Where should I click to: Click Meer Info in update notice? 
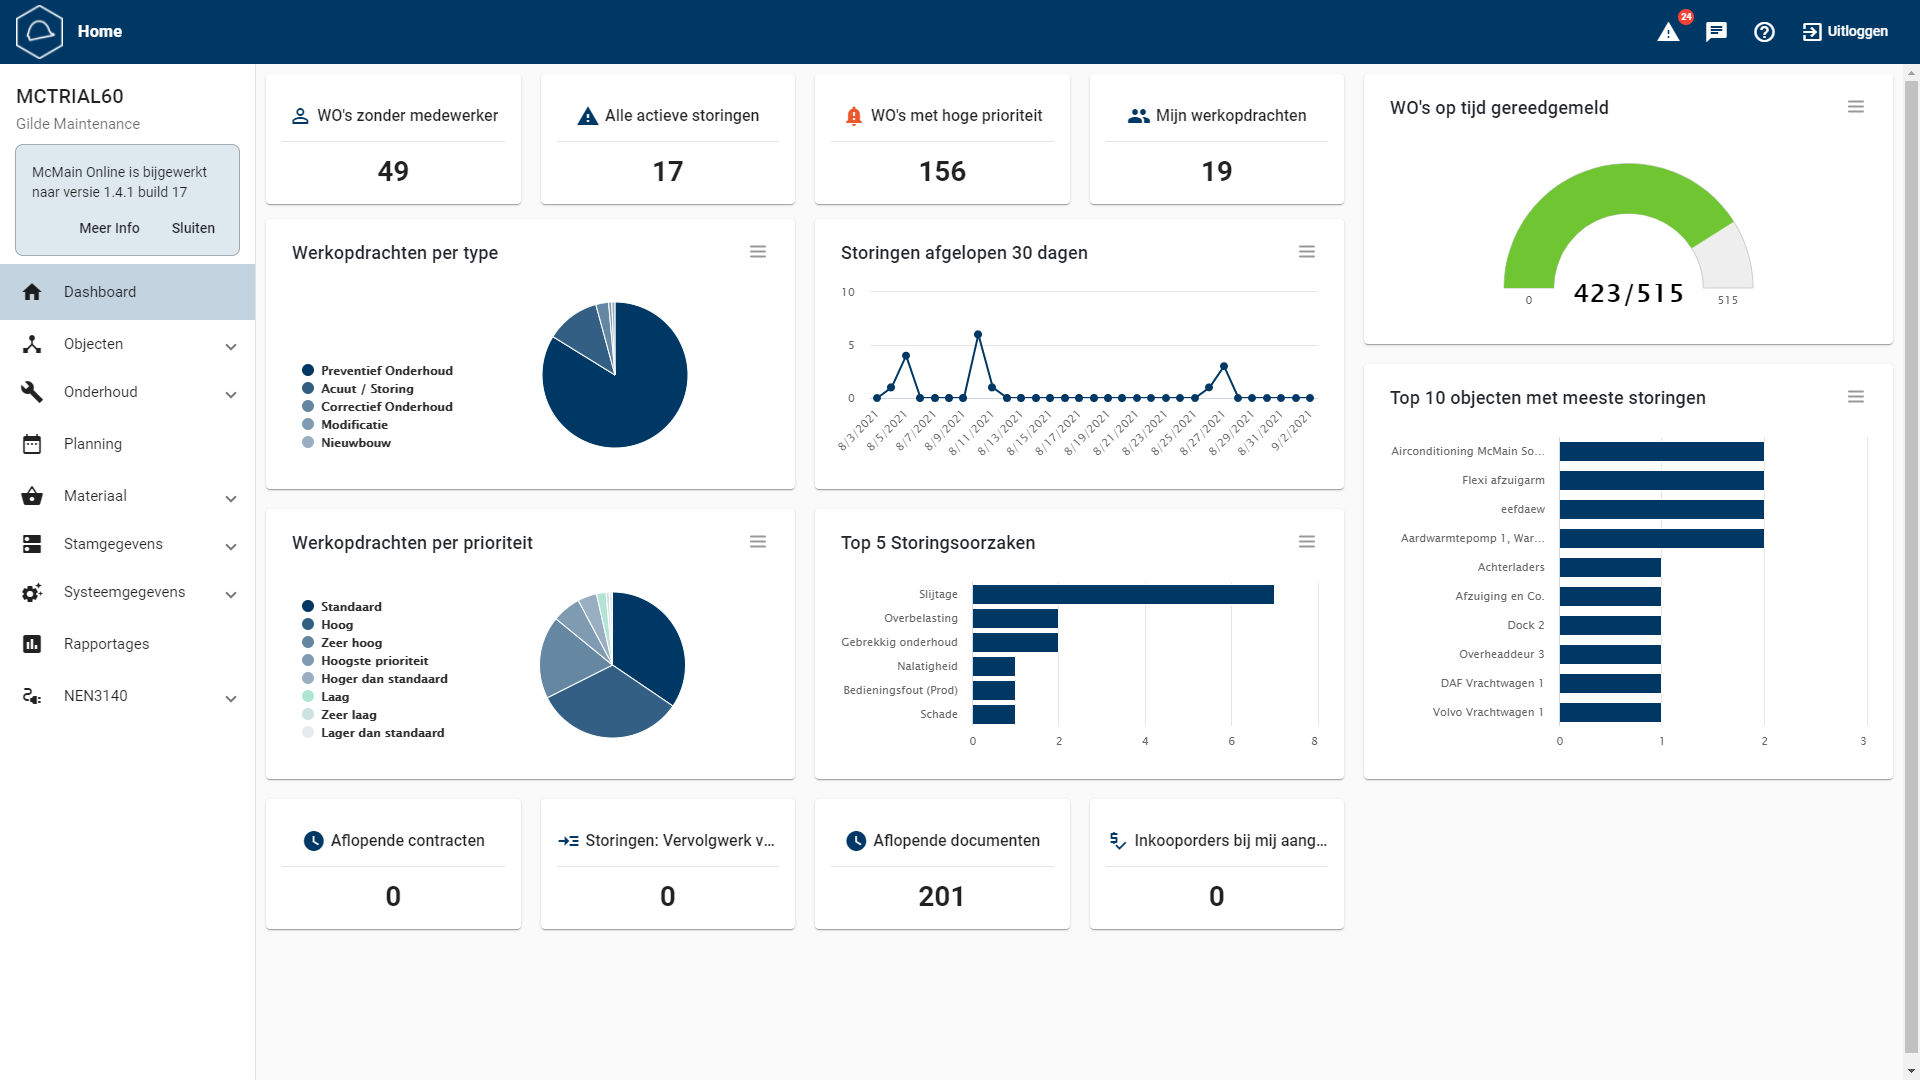(109, 228)
